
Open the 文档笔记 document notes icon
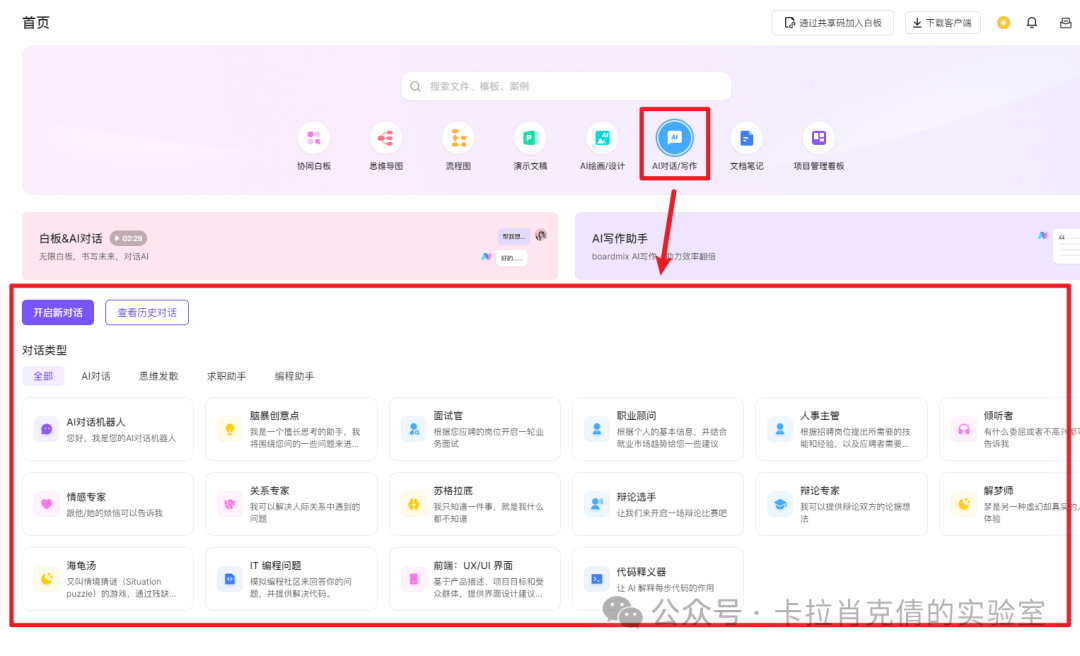coord(746,138)
